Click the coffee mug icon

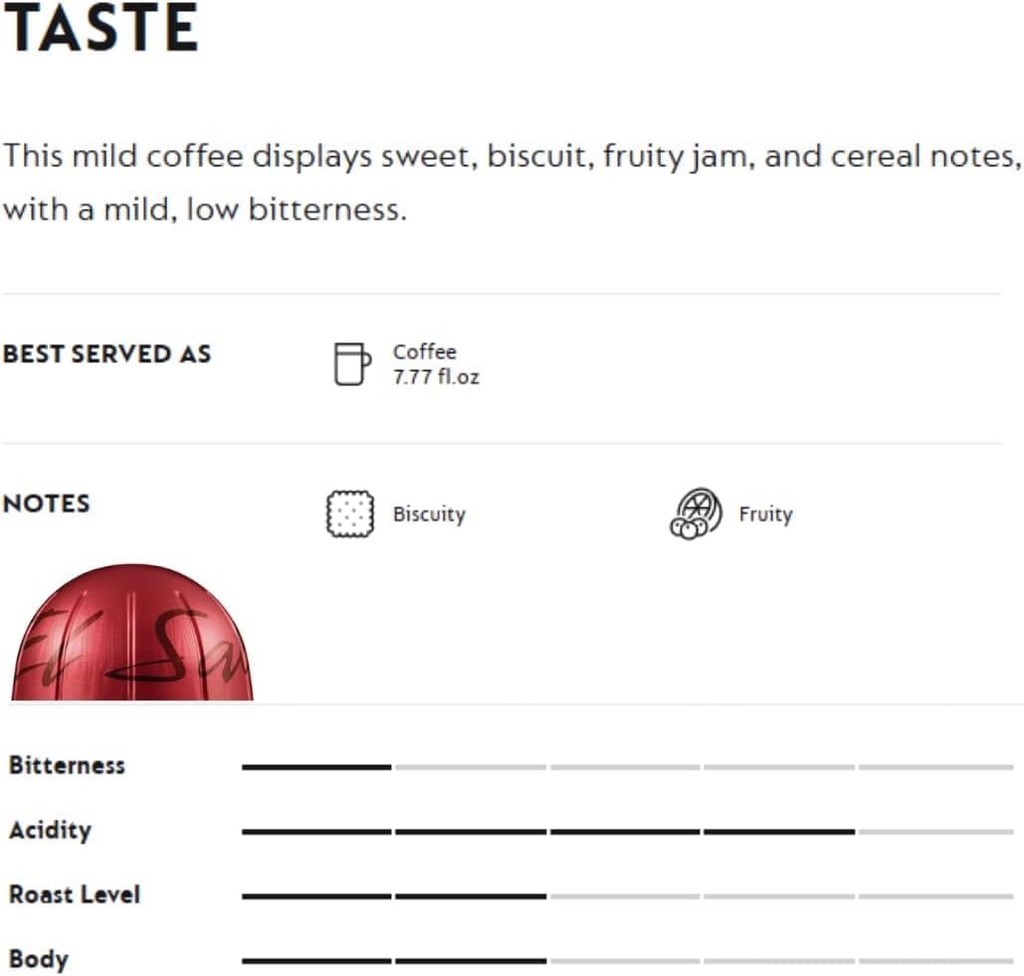[x=351, y=364]
